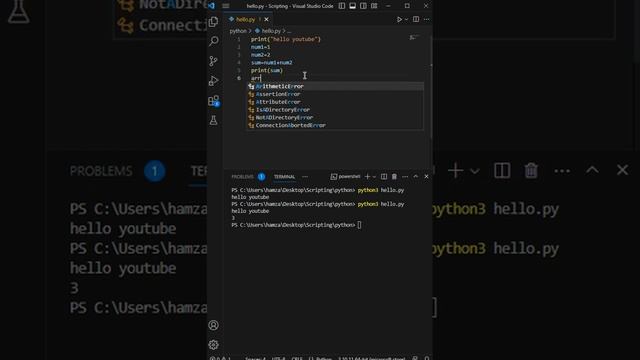The image size is (640, 360).
Task: Select ConnectionAbortedError suggestion
Action: [336, 125]
